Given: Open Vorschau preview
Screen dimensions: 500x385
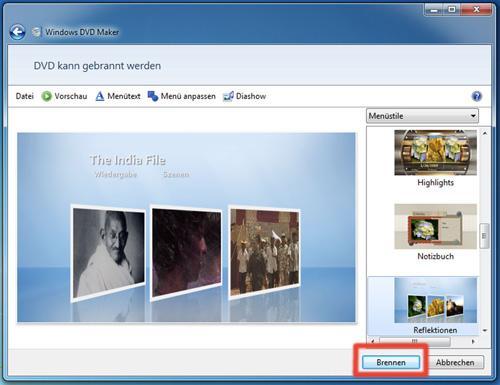Looking at the screenshot, I should pyautogui.click(x=71, y=96).
